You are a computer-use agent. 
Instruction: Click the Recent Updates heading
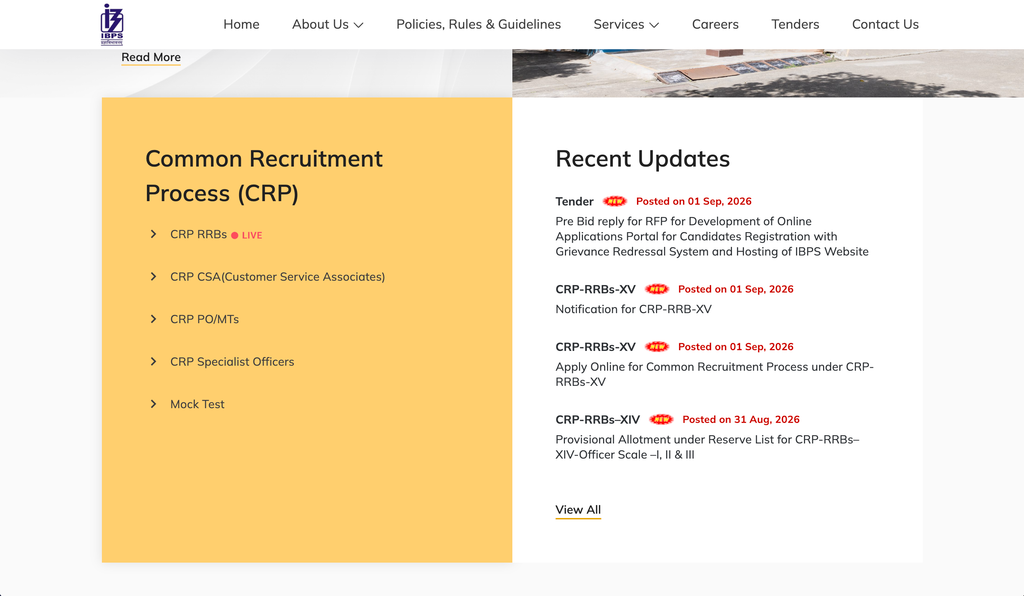point(643,159)
